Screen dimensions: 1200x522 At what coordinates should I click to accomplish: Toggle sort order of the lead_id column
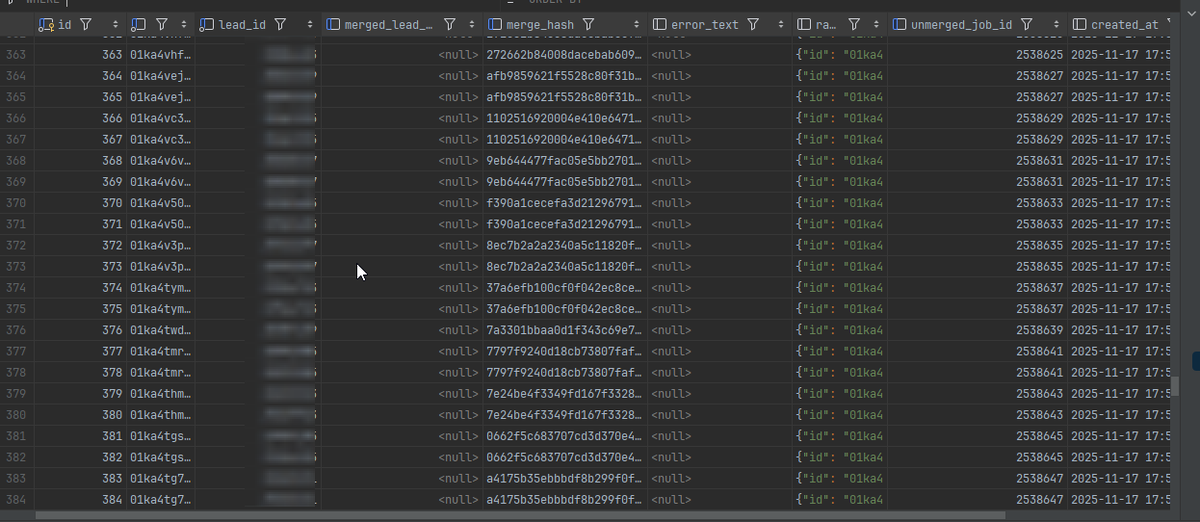[311, 24]
